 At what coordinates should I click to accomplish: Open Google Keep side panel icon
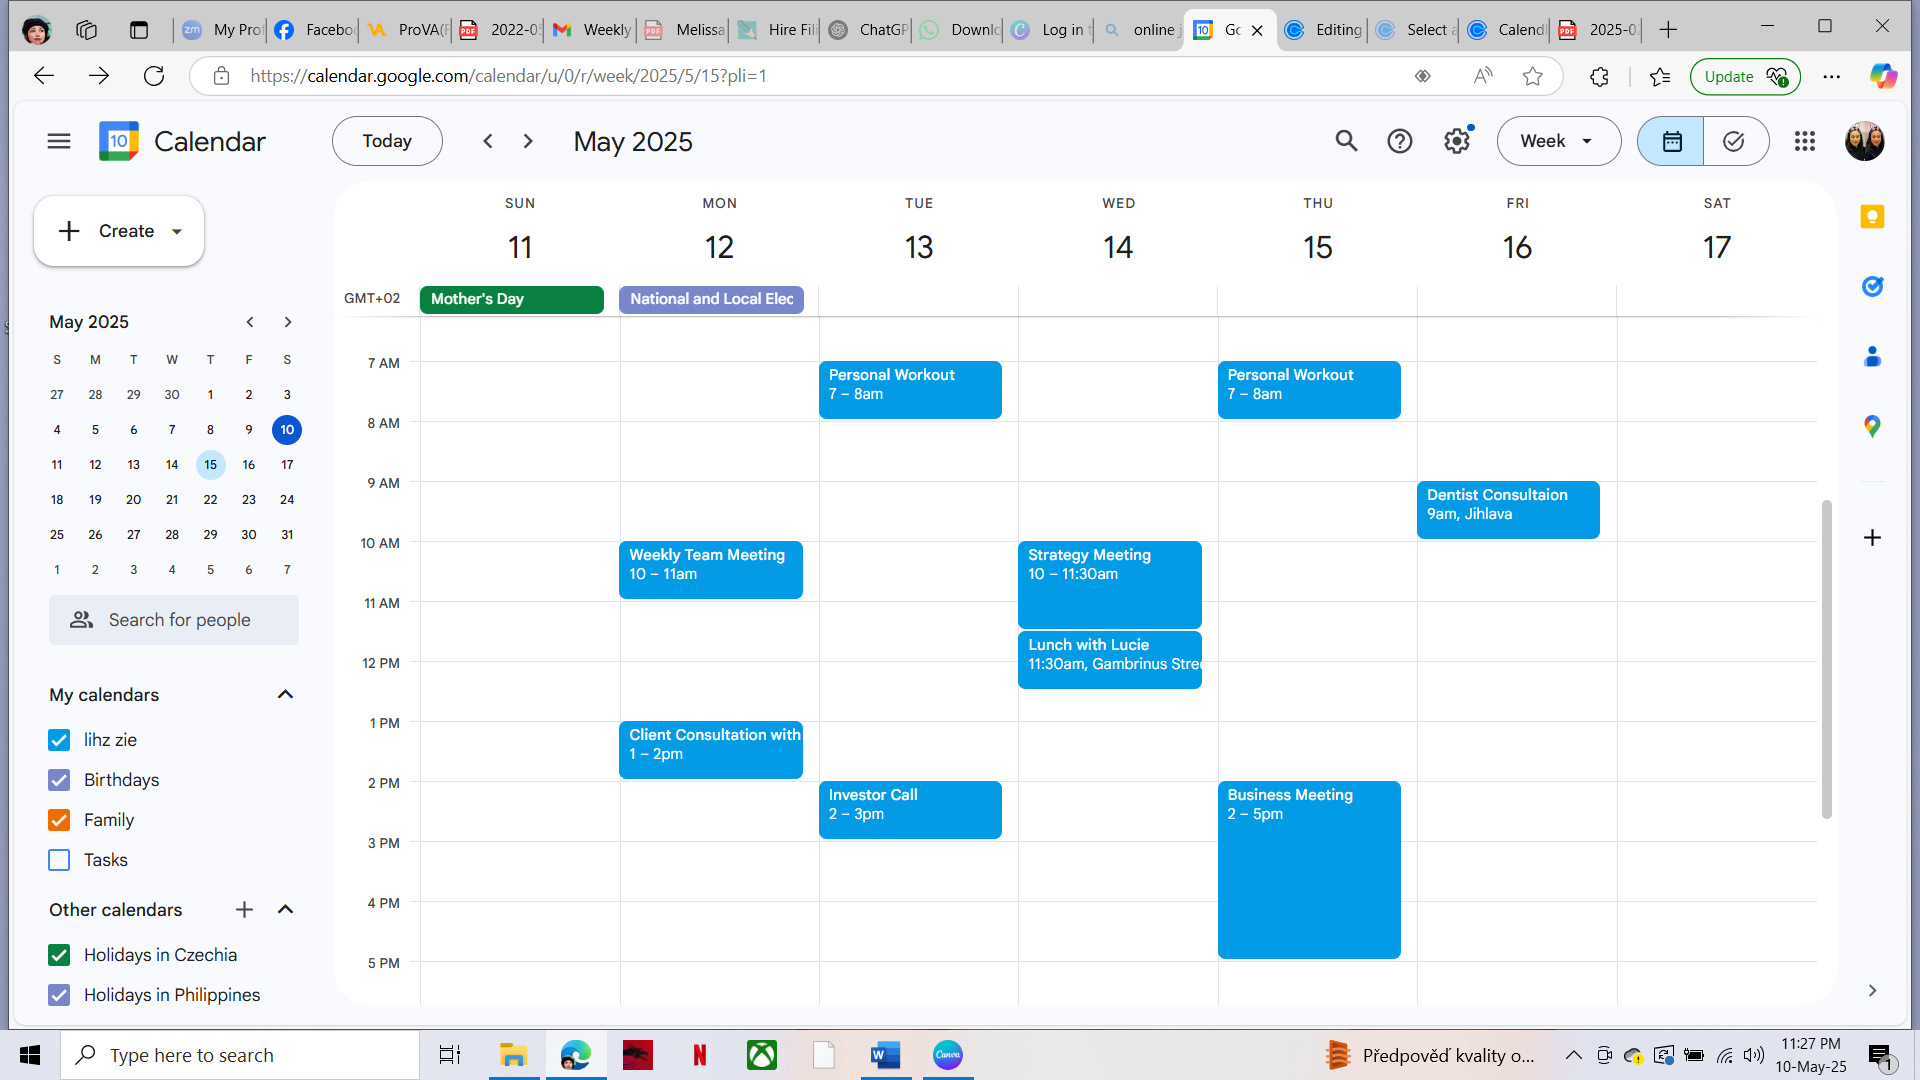[1872, 217]
